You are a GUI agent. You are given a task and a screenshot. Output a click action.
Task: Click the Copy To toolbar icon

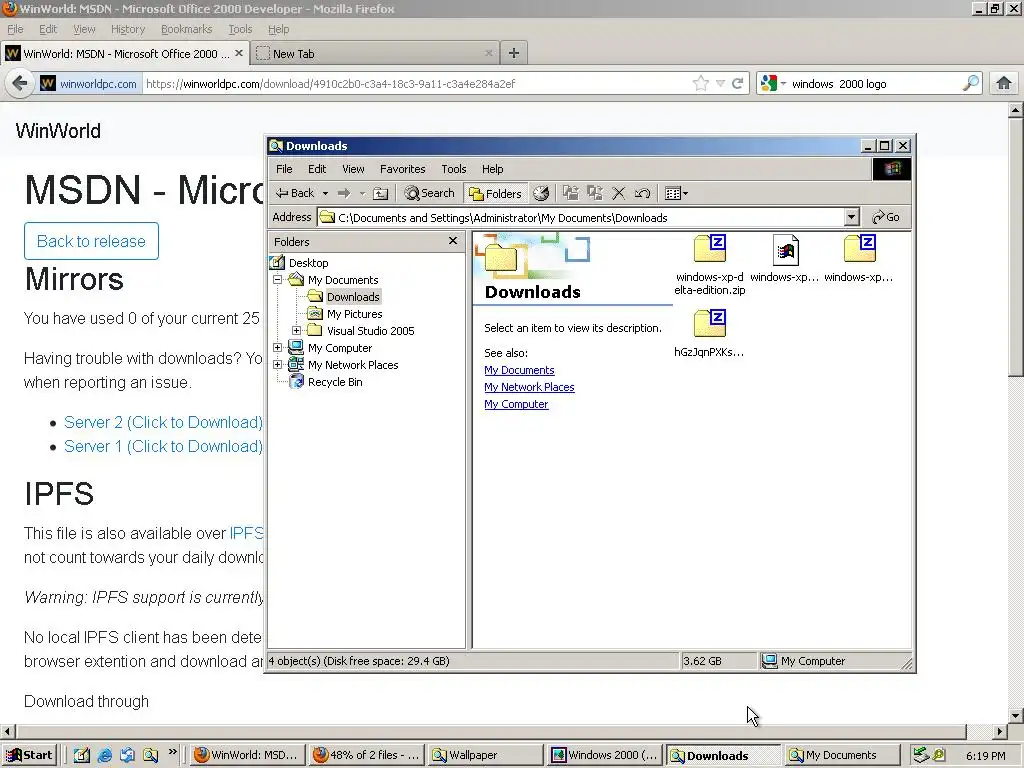tap(595, 193)
